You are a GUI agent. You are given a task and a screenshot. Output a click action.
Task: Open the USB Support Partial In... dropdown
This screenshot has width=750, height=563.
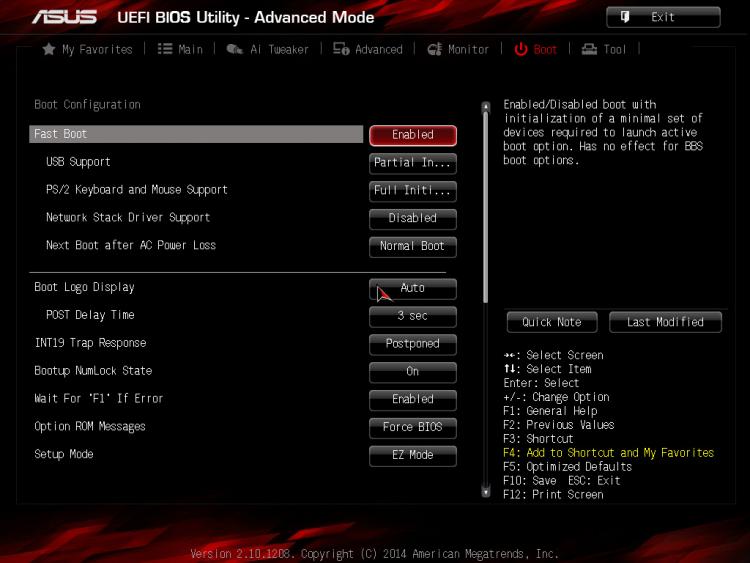413,163
